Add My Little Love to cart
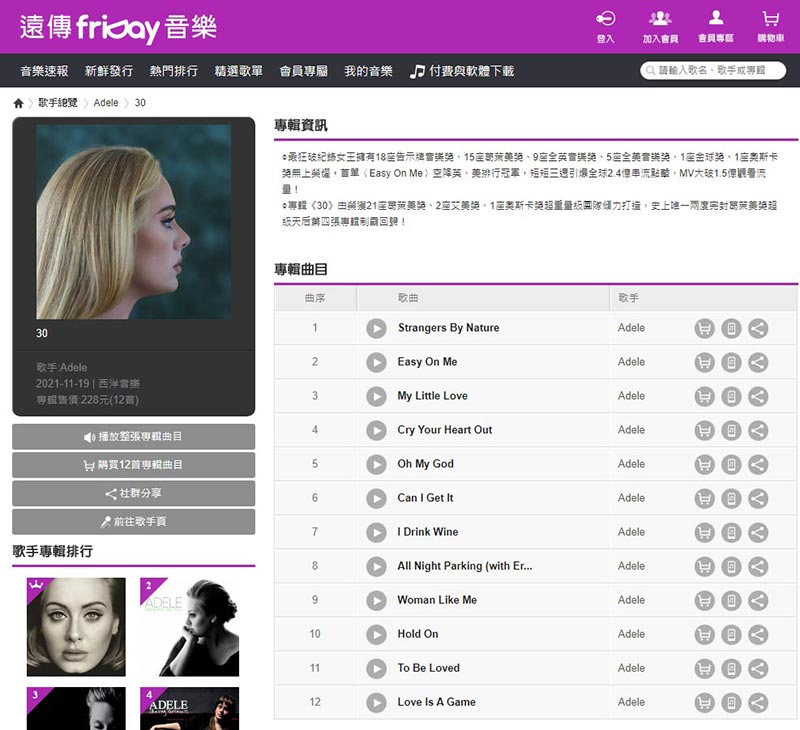 [705, 396]
